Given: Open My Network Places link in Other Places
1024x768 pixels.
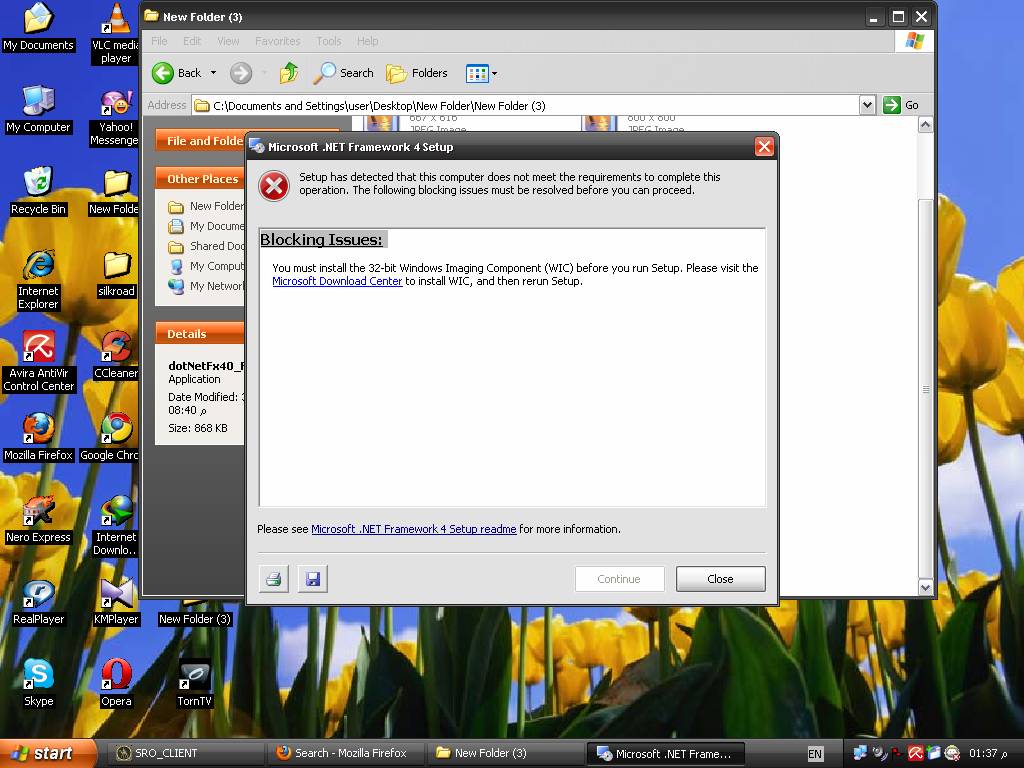Looking at the screenshot, I should click(205, 286).
